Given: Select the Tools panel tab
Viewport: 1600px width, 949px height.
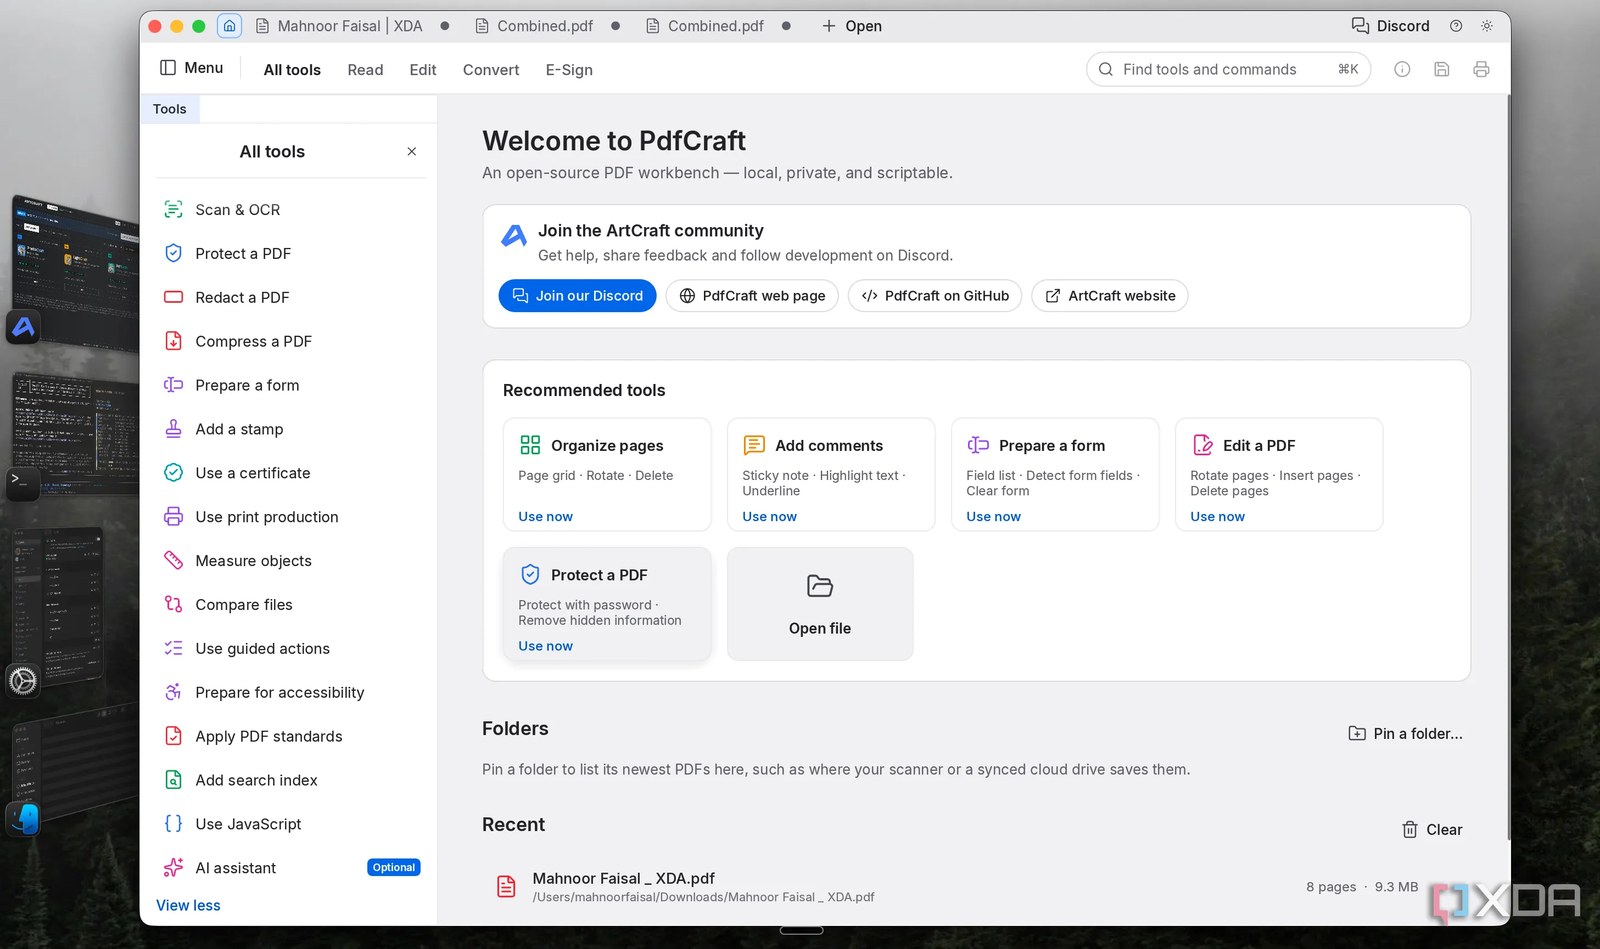Looking at the screenshot, I should pyautogui.click(x=170, y=109).
